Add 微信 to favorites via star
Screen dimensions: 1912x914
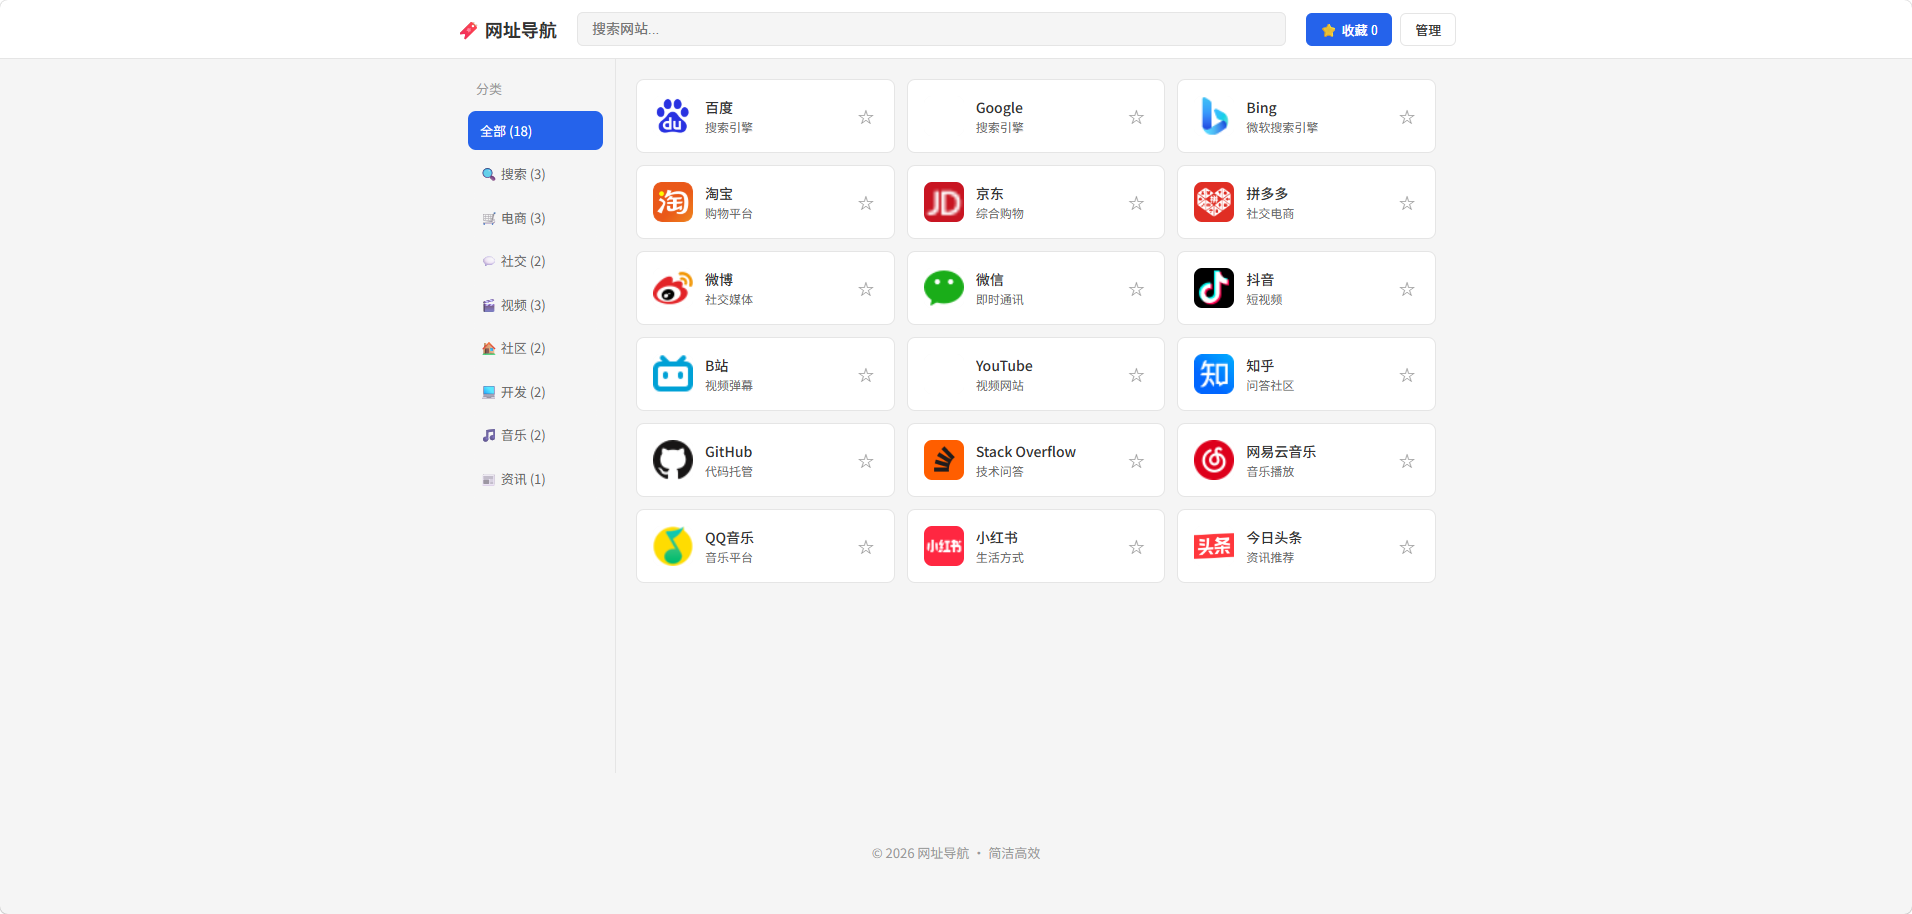pyautogui.click(x=1136, y=289)
